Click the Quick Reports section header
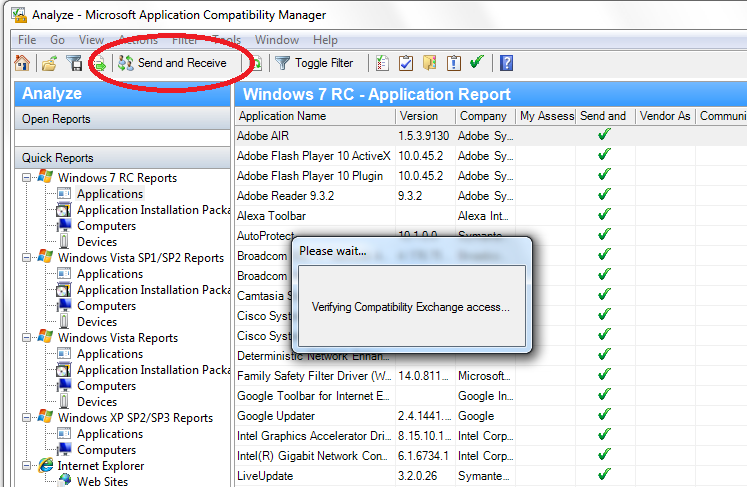This screenshot has width=747, height=487. pyautogui.click(x=122, y=158)
